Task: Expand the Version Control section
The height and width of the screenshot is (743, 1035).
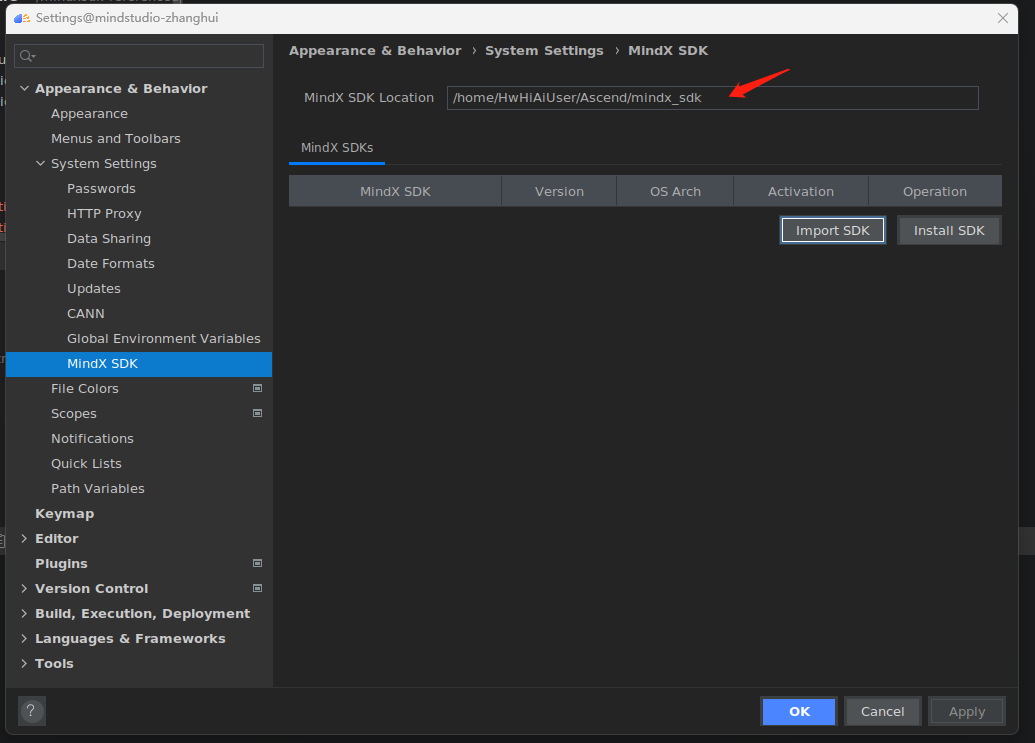Action: [x=24, y=589]
